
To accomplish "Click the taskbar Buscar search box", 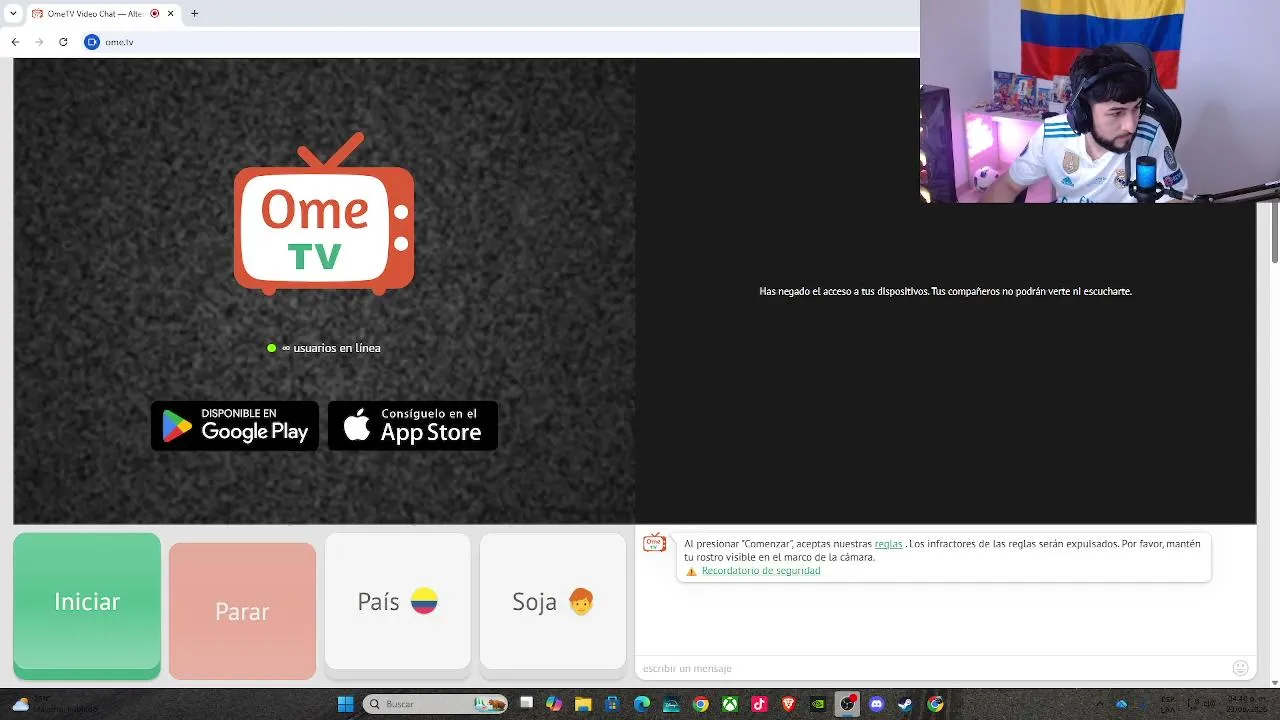I will (x=435, y=704).
